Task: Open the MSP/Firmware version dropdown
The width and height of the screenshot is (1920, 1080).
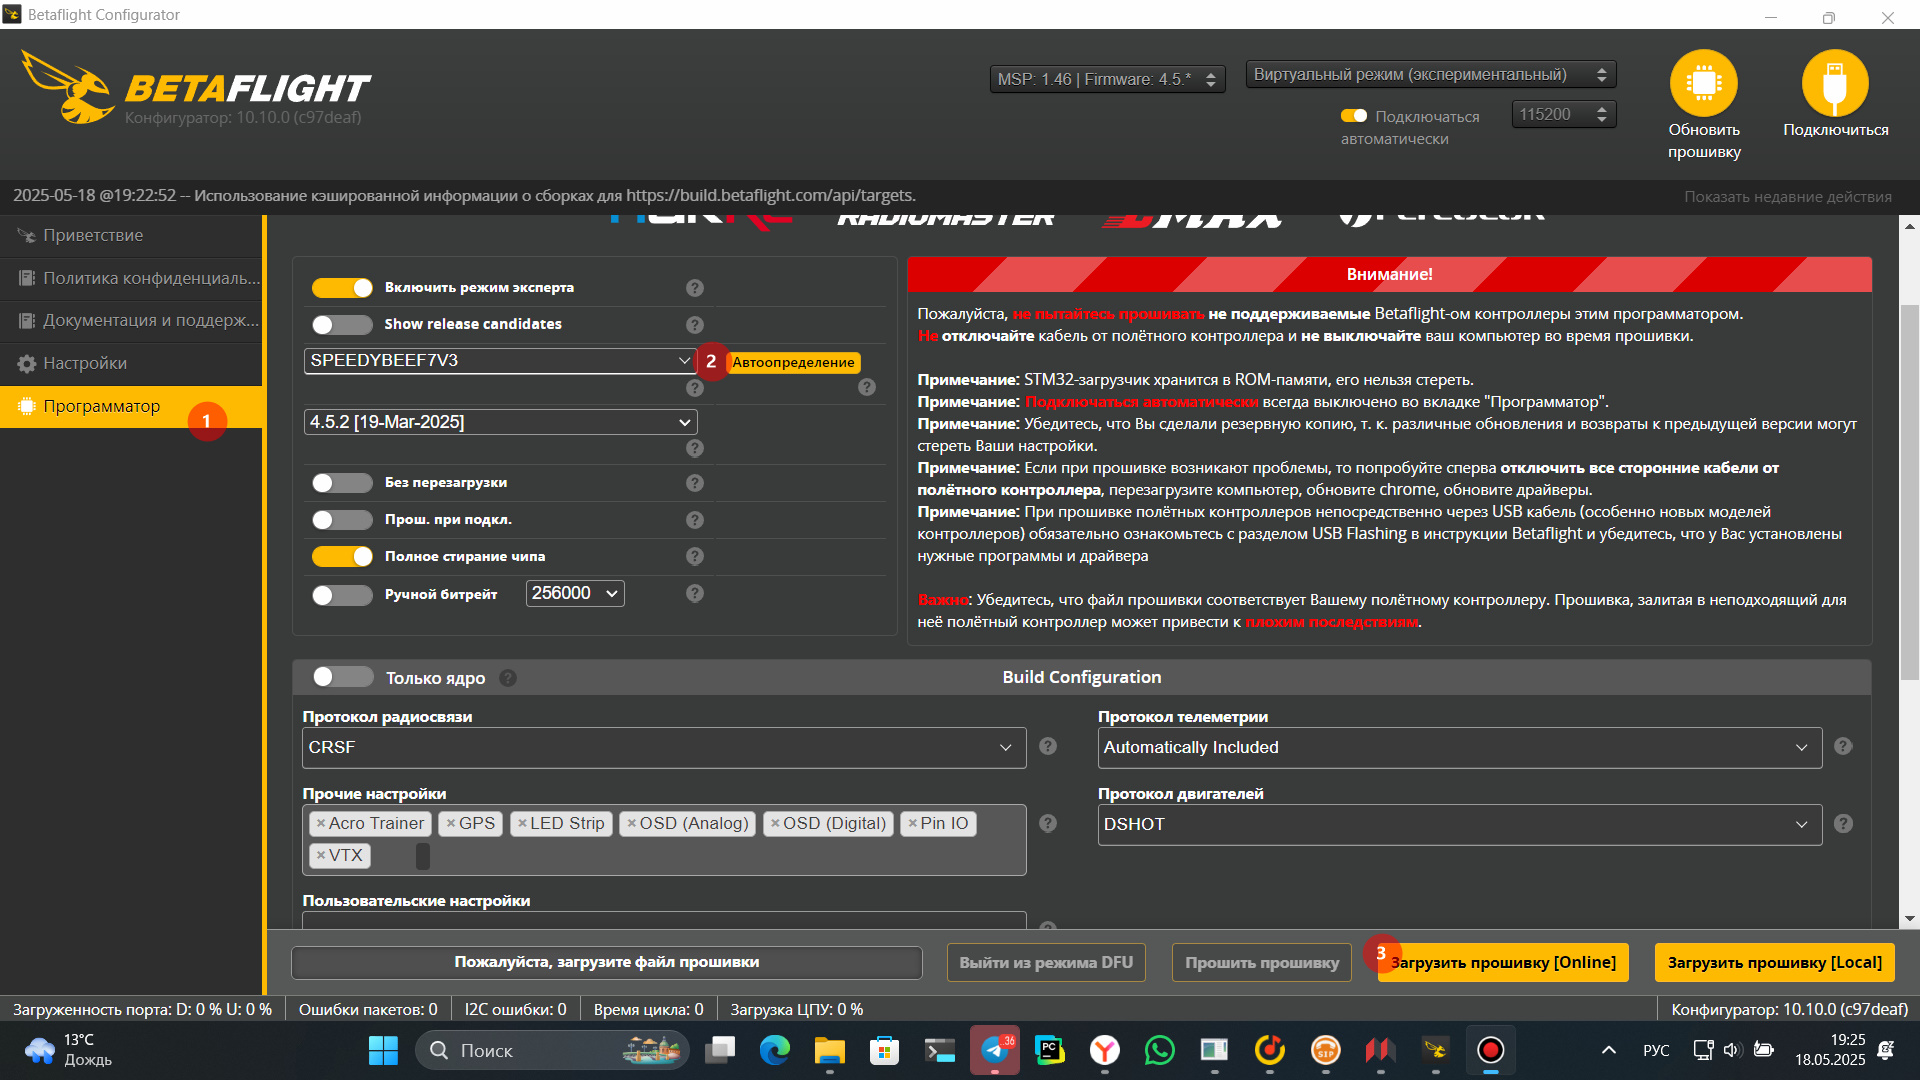Action: point(1107,79)
